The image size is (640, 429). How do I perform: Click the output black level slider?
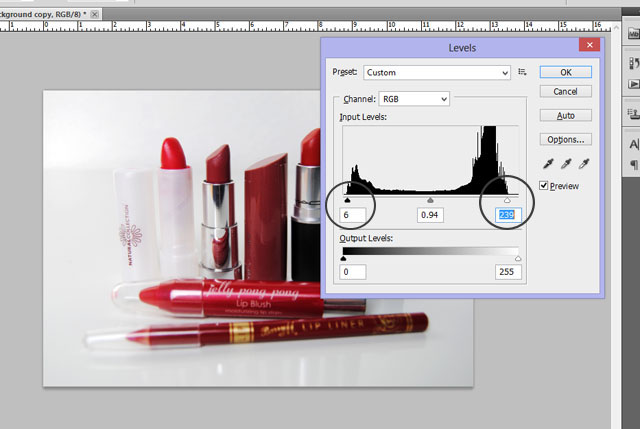pos(343,258)
